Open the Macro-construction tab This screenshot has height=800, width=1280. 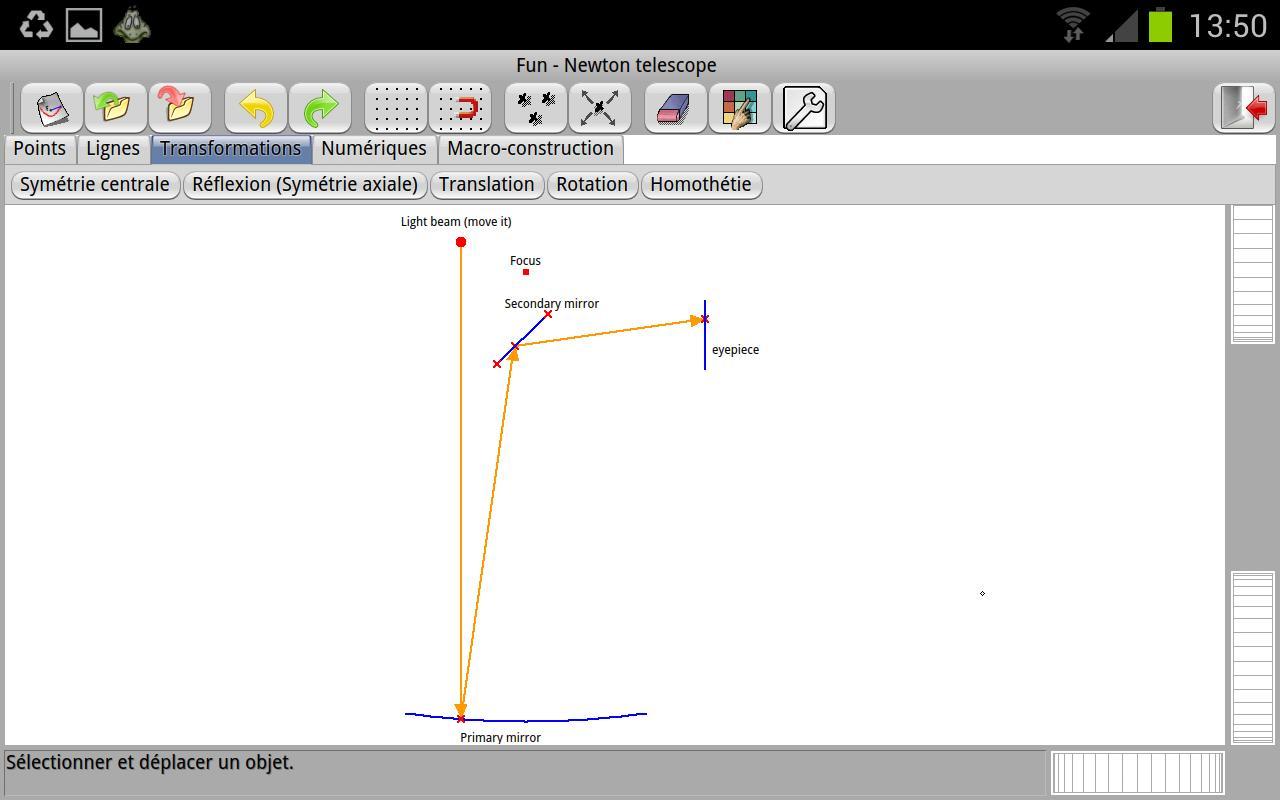point(530,149)
